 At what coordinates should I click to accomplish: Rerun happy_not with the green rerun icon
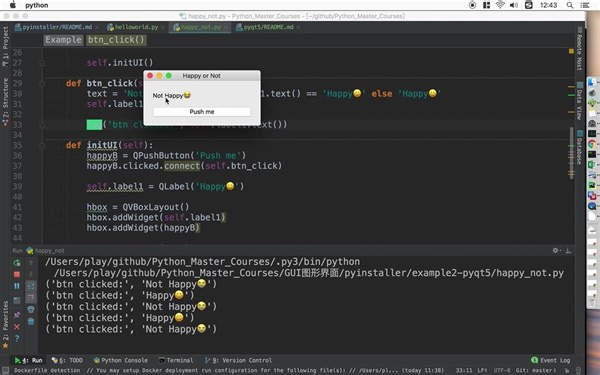click(x=17, y=263)
